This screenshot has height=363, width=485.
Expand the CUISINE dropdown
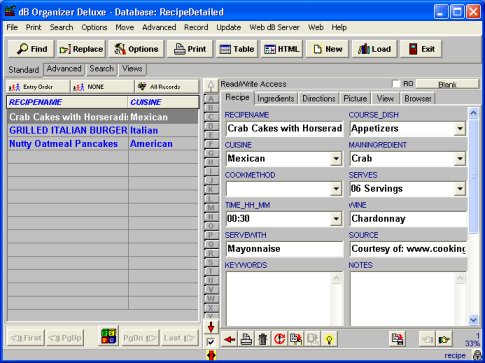tap(336, 159)
